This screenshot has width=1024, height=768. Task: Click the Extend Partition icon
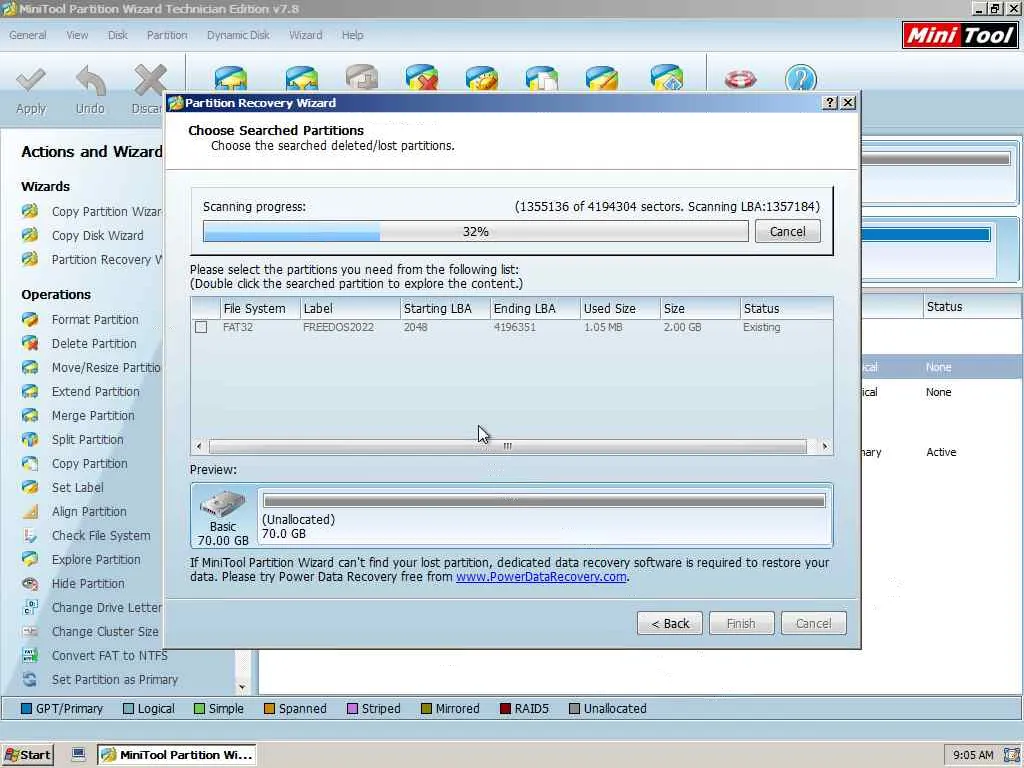click(x=30, y=391)
